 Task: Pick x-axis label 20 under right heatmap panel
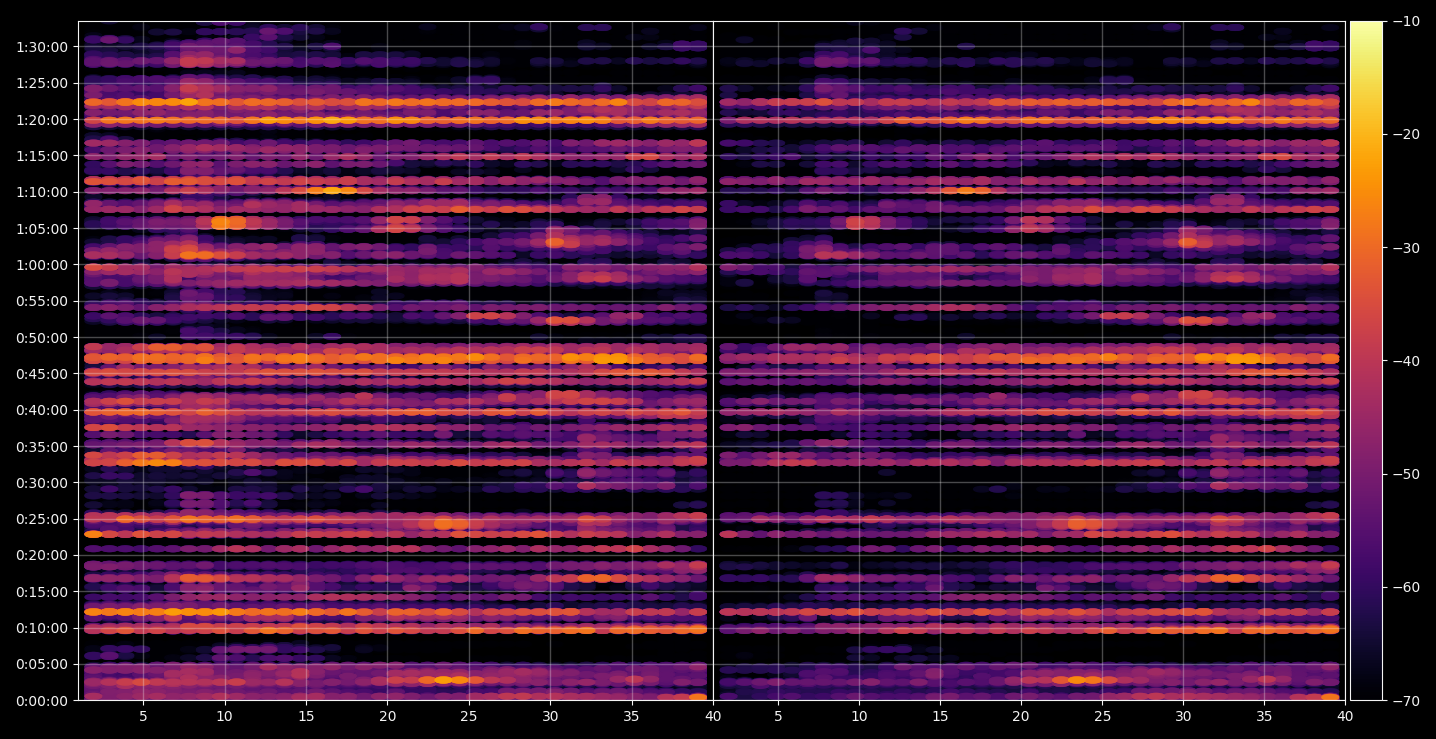pyautogui.click(x=1021, y=716)
